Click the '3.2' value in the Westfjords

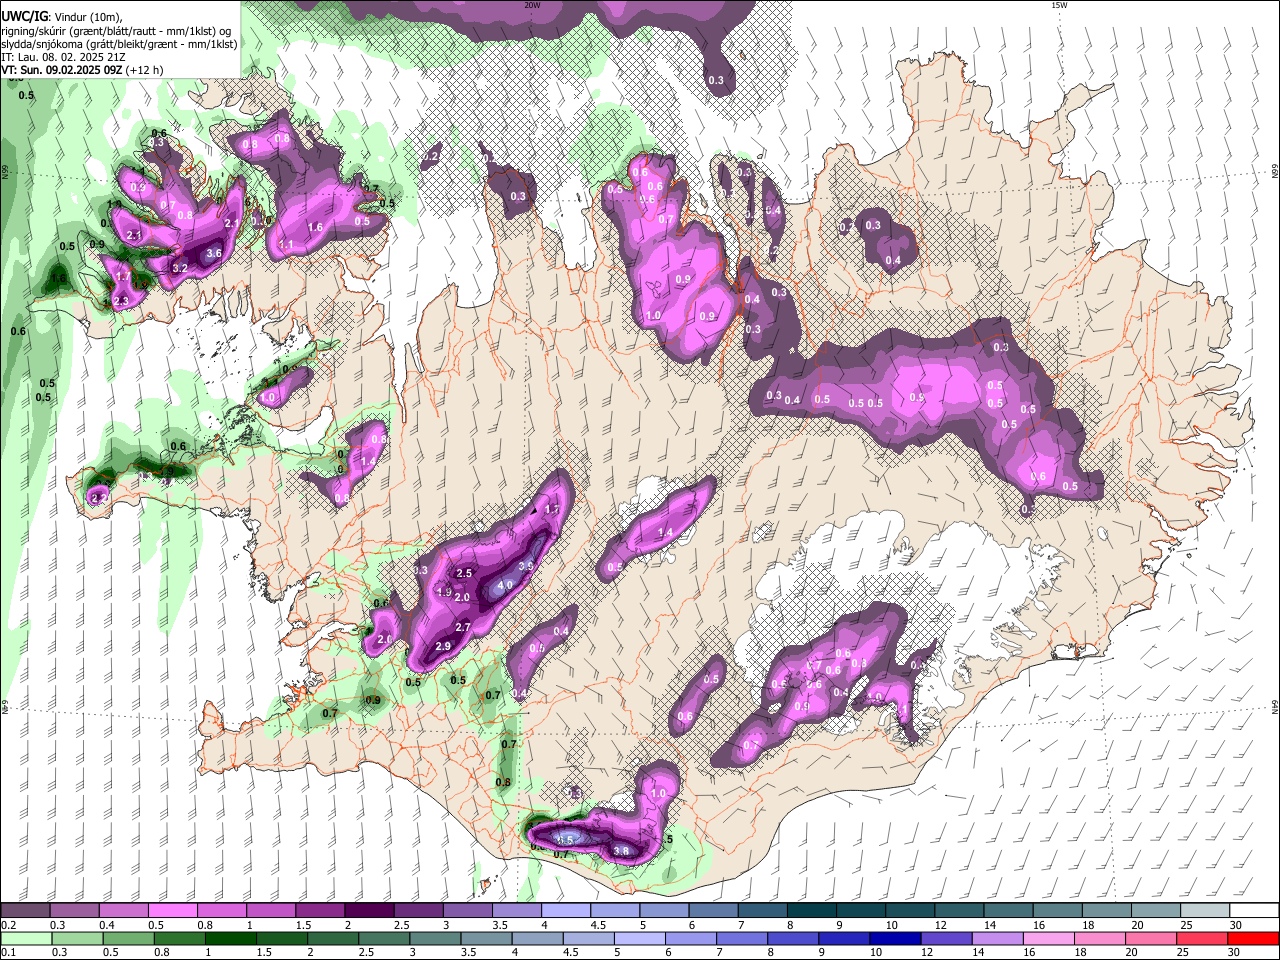point(180,268)
